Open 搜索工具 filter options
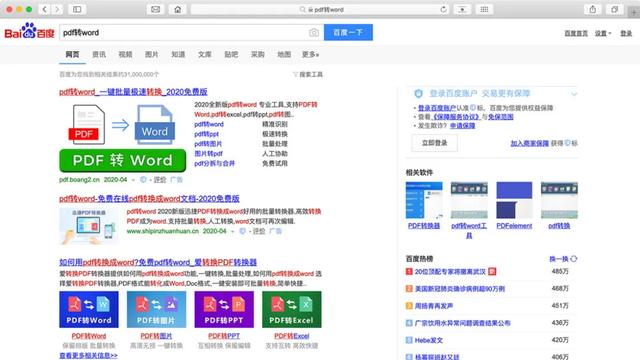This screenshot has height=360, width=640. coord(308,74)
